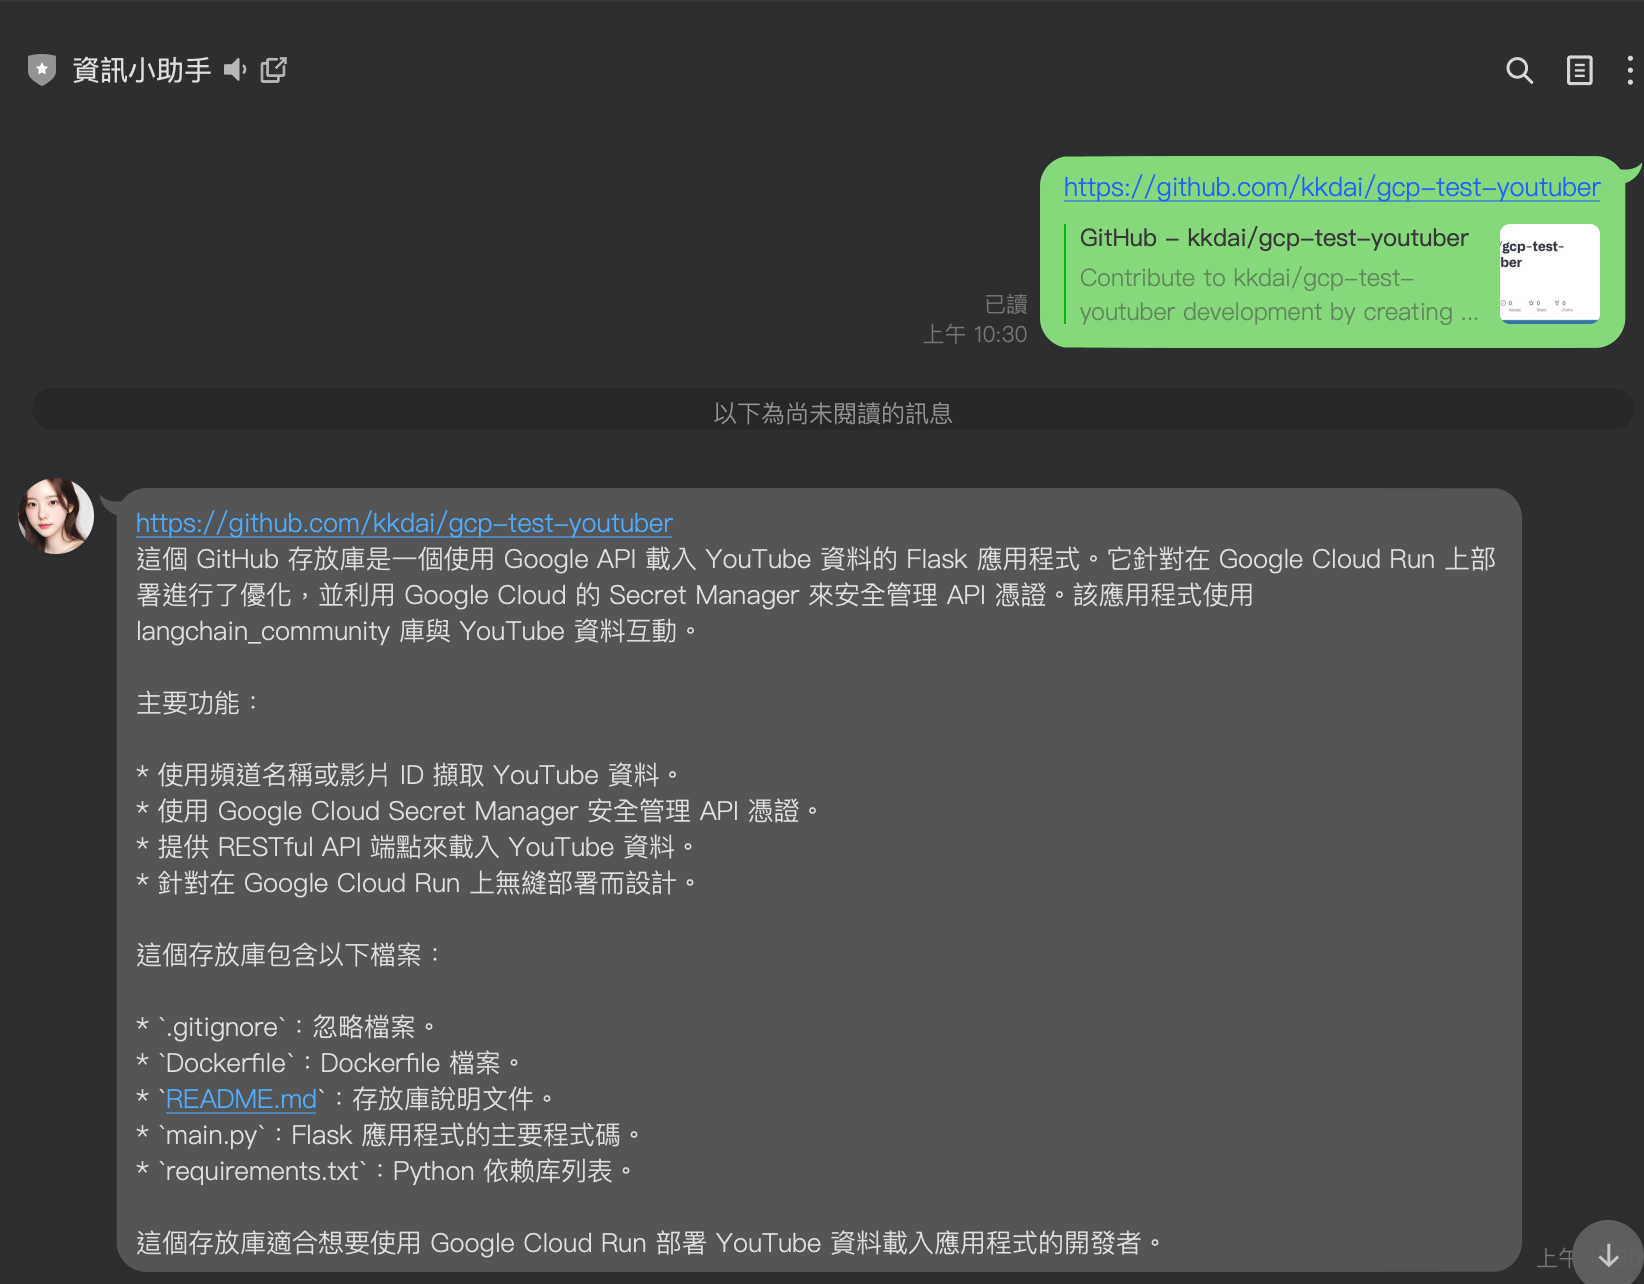Open the GitHub link in the green sent bubble
This screenshot has height=1284, width=1644.
click(1331, 187)
